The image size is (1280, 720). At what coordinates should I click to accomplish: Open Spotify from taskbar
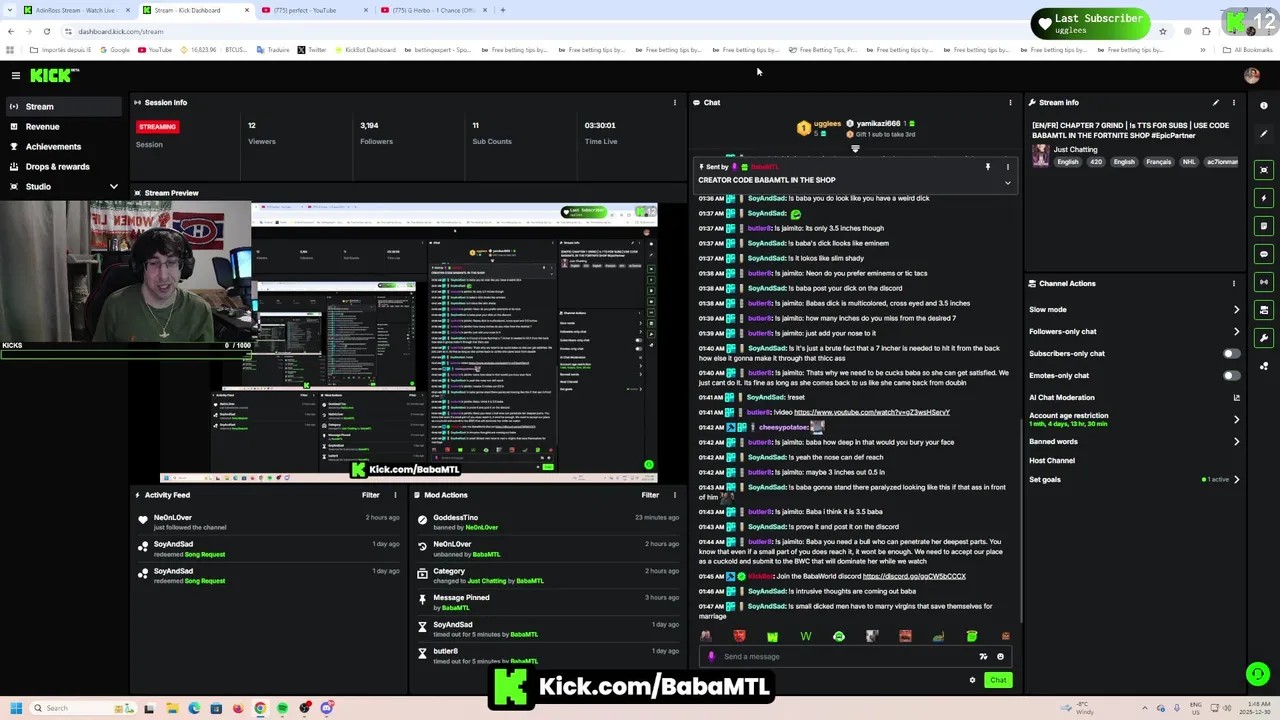tap(282, 708)
